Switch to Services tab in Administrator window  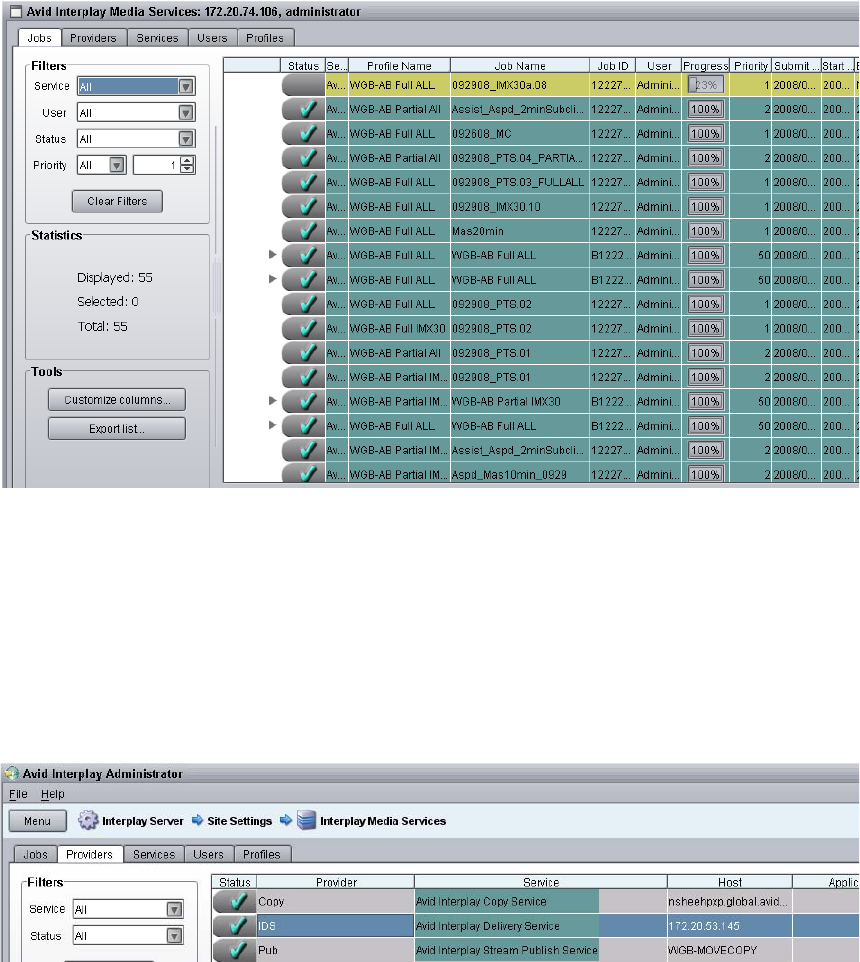click(x=154, y=855)
